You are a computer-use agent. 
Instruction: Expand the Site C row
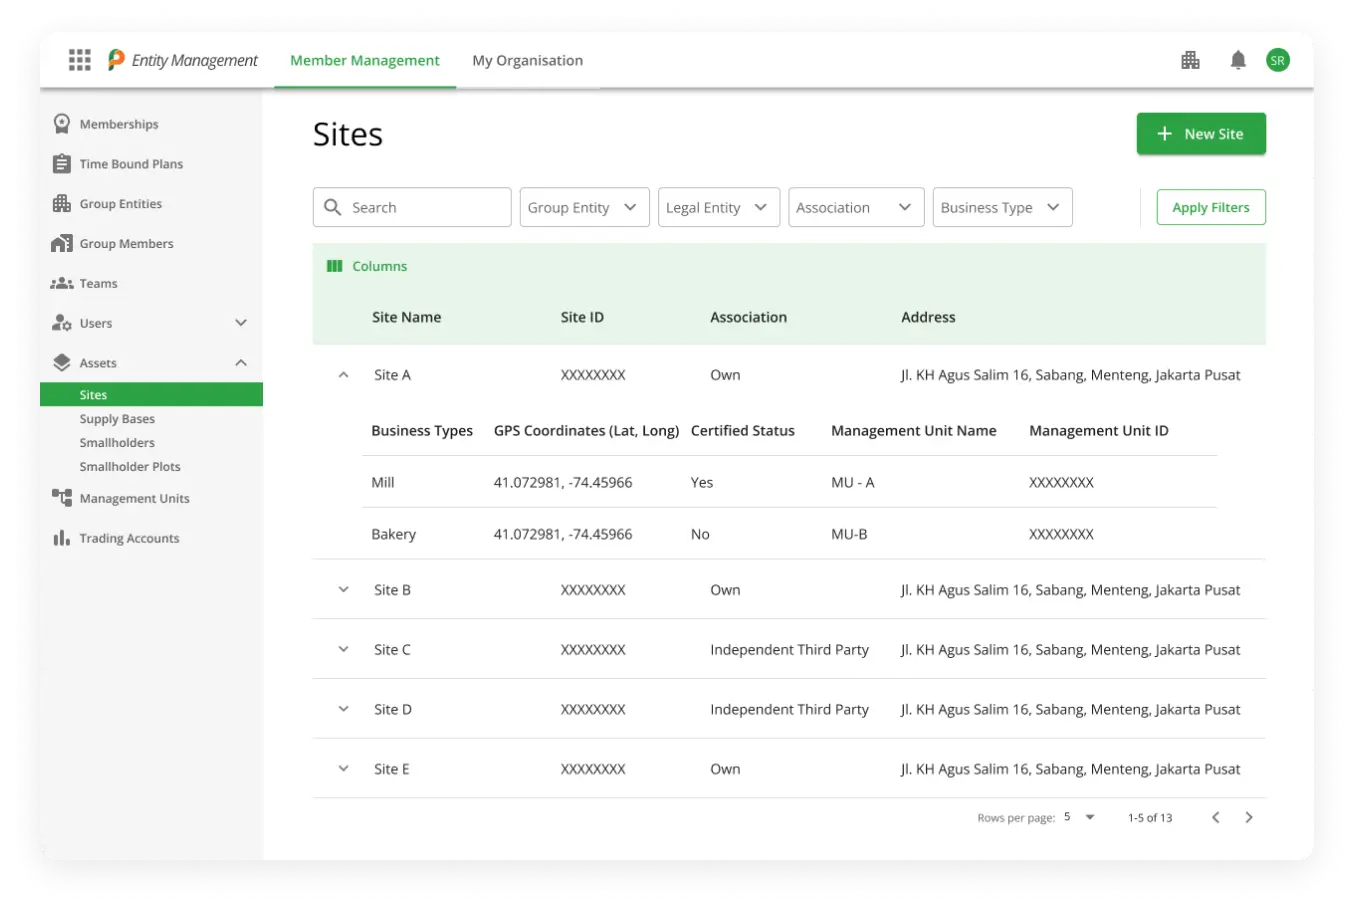click(x=343, y=649)
